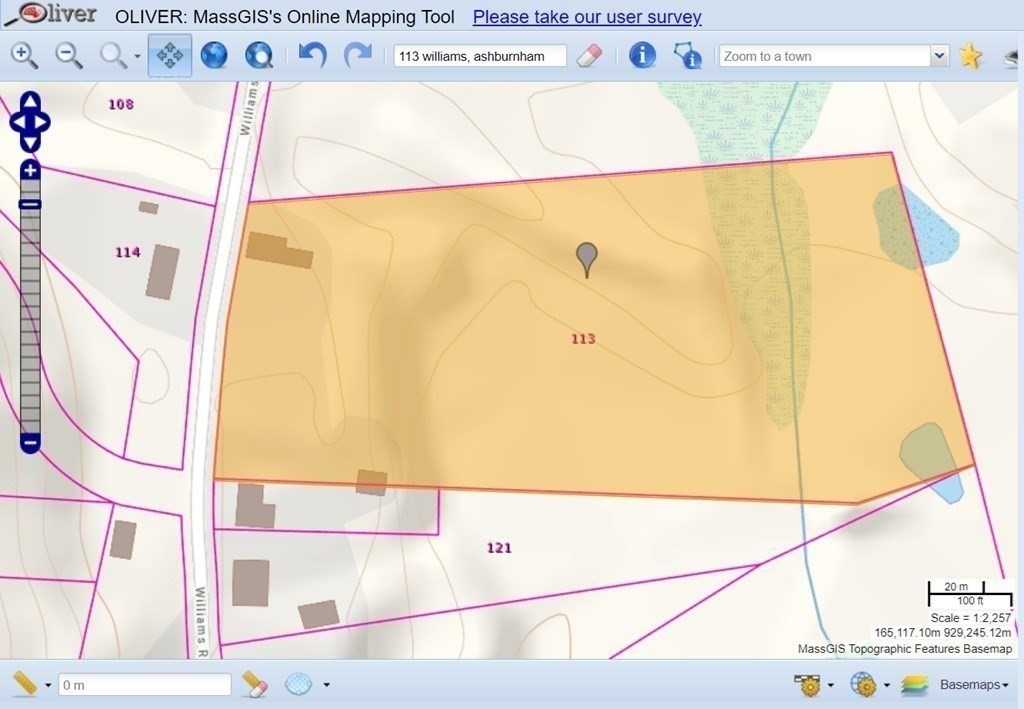Go back to previous map view
The width and height of the screenshot is (1024, 709).
313,56
